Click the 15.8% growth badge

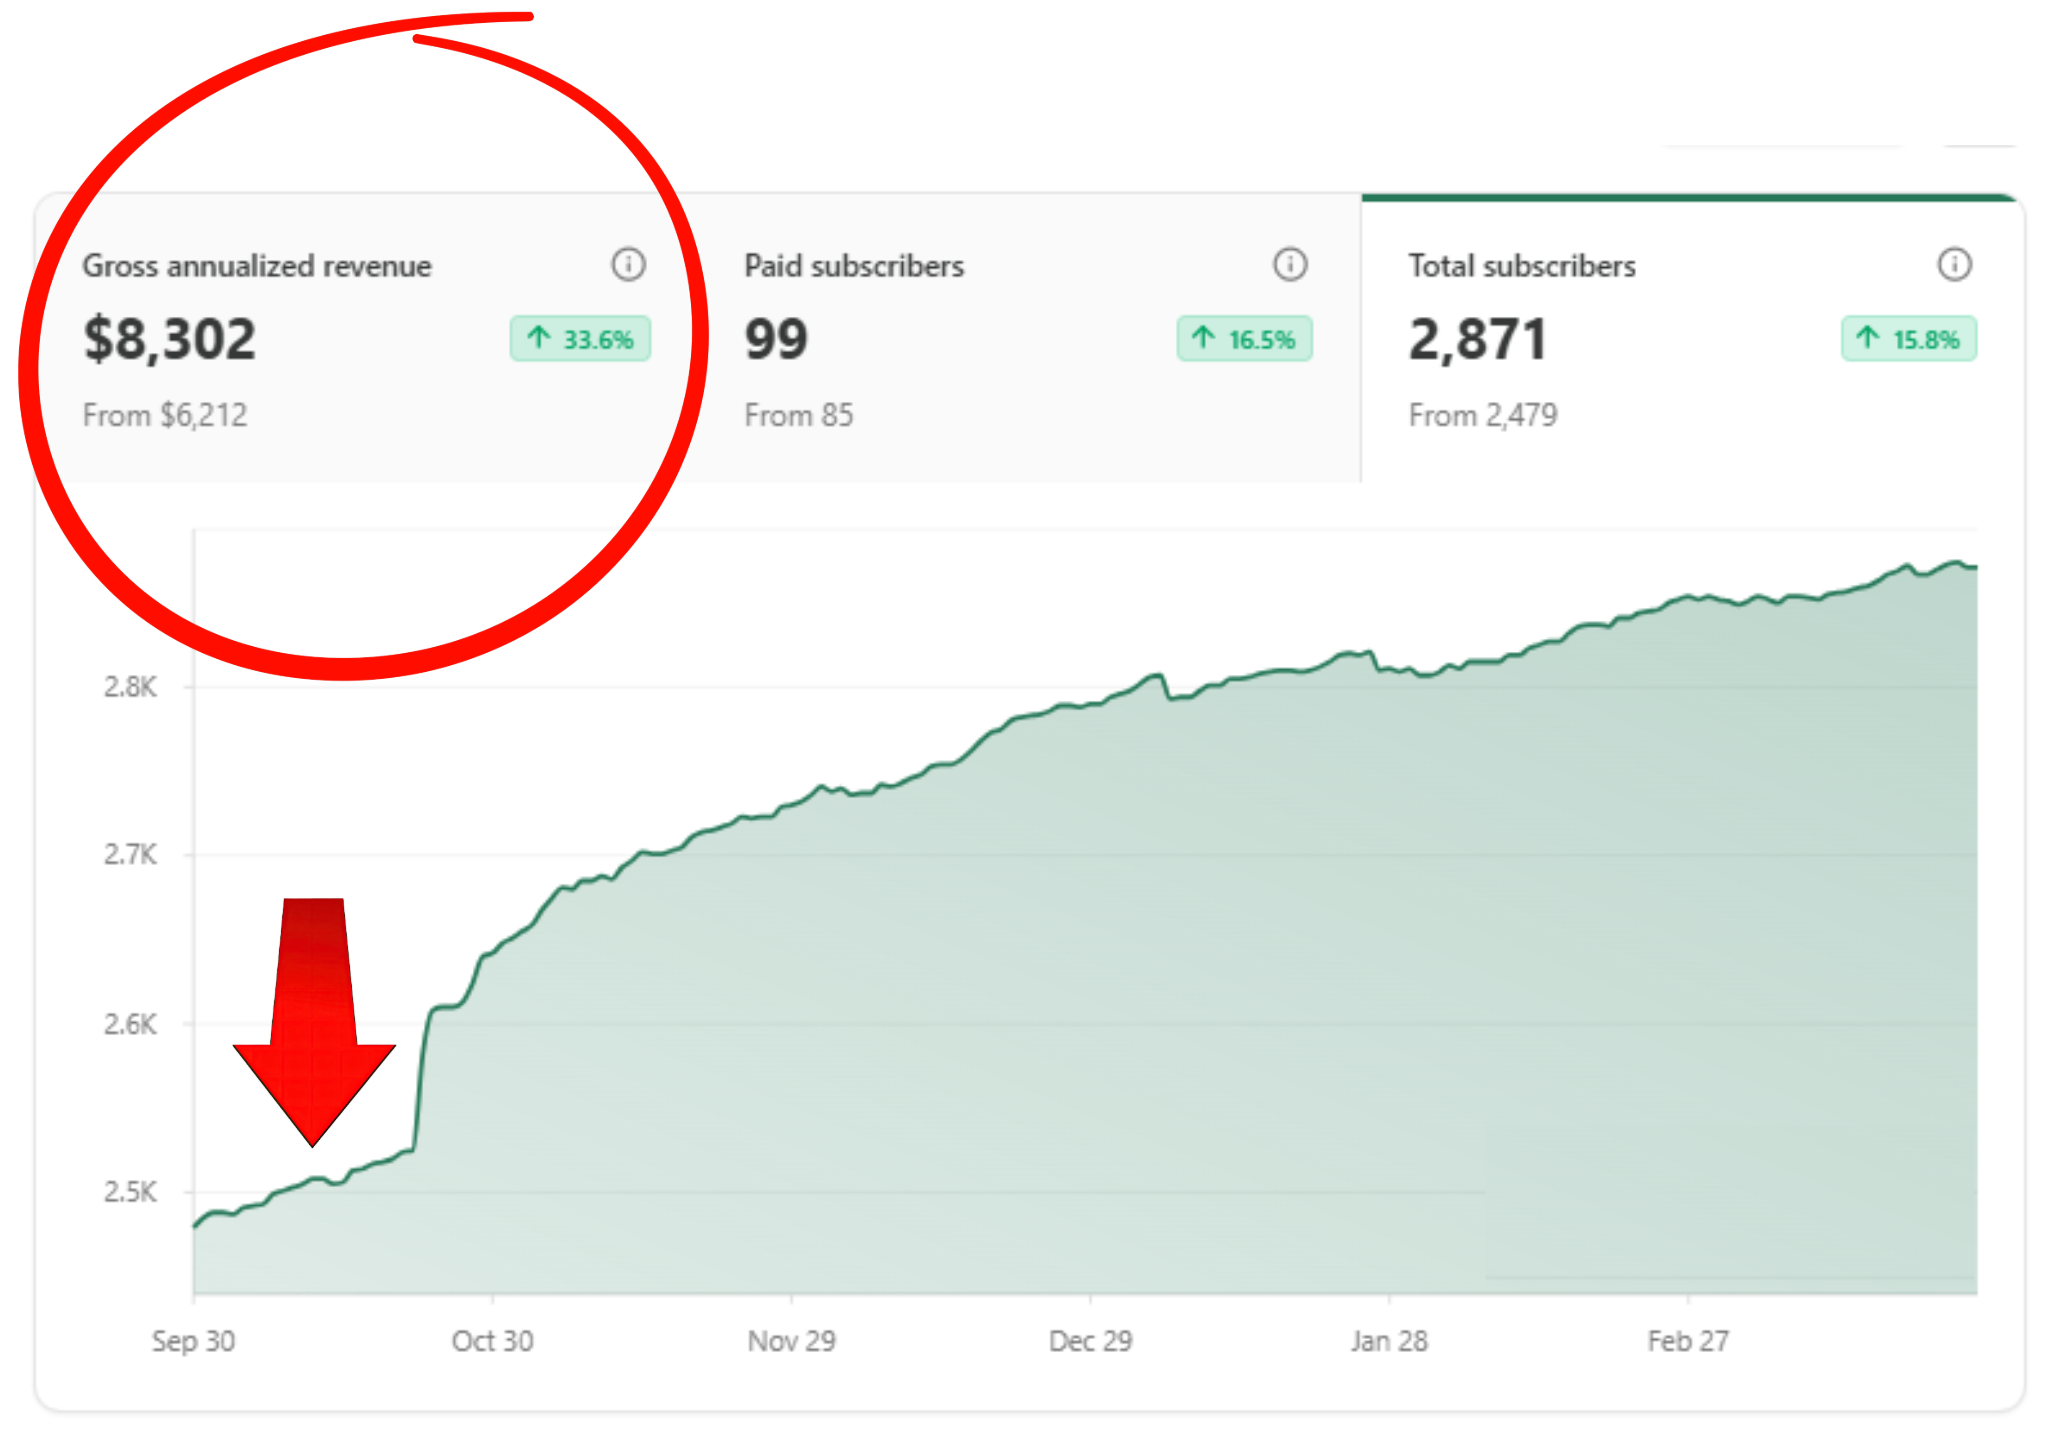[x=1908, y=339]
